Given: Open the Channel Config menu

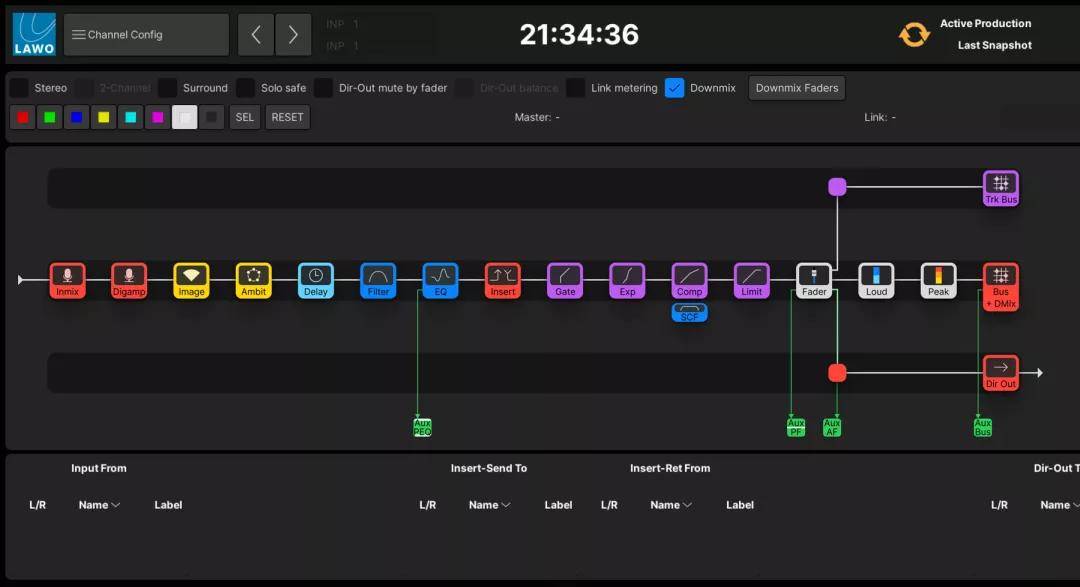Looking at the screenshot, I should coord(146,35).
